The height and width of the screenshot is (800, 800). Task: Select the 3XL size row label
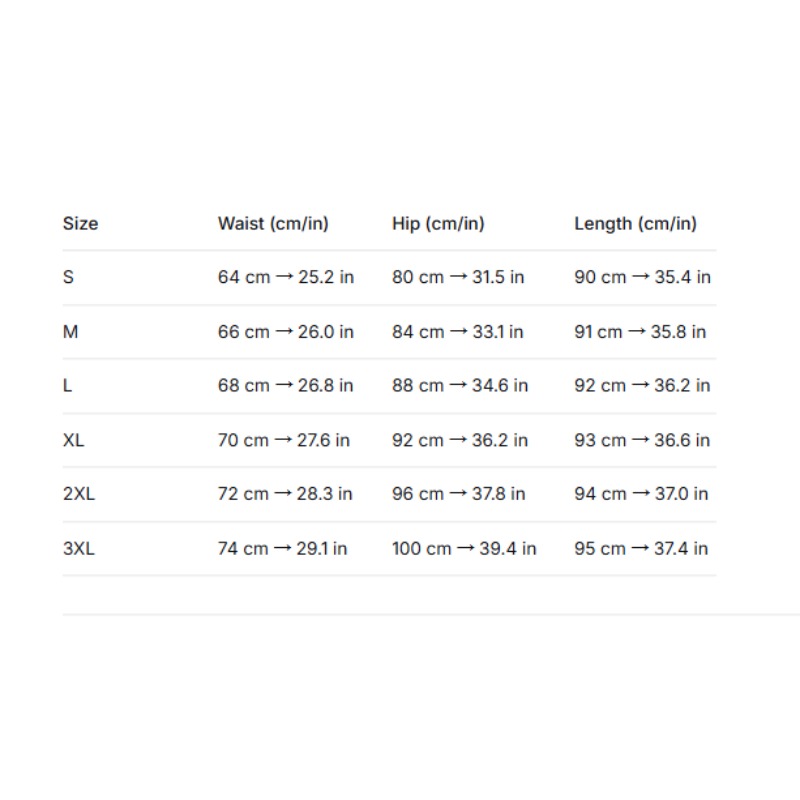pos(79,548)
